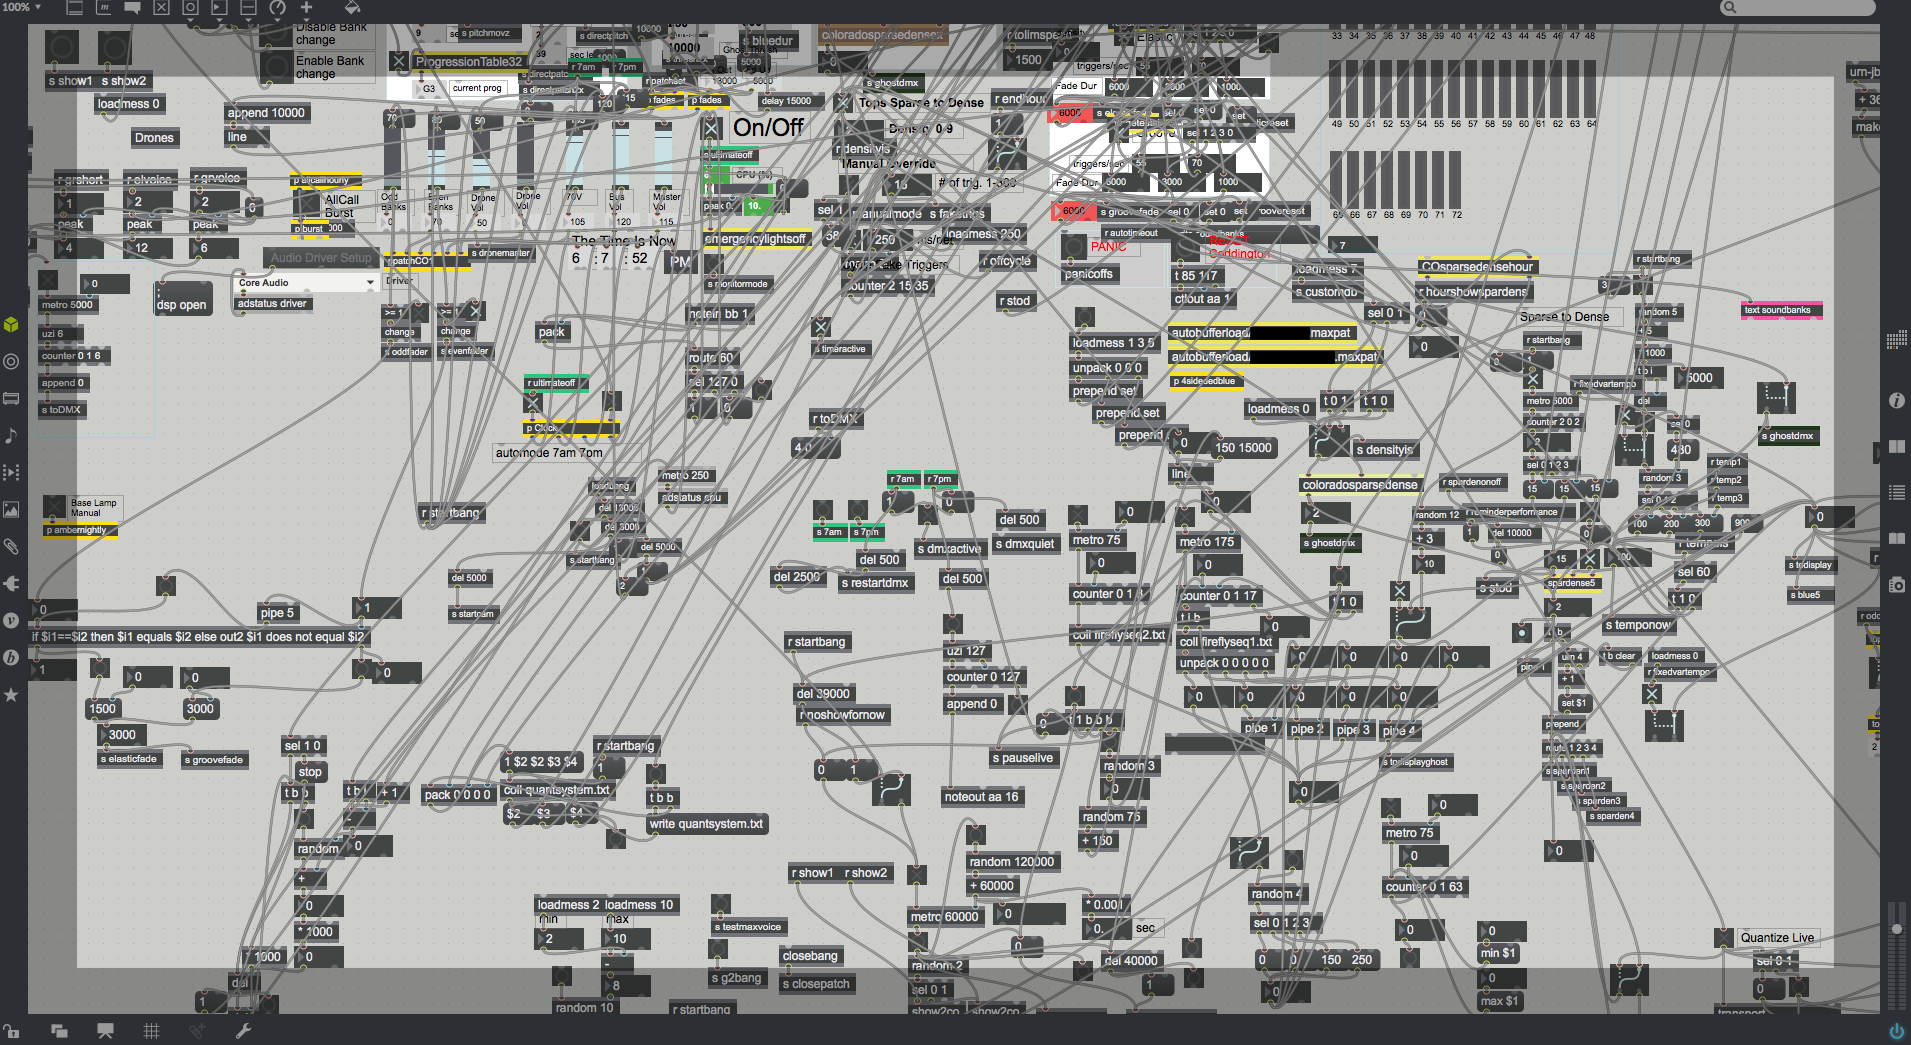Image resolution: width=1911 pixels, height=1045 pixels.
Task: Toggle audio power button at bottom right
Action: click(1896, 1031)
